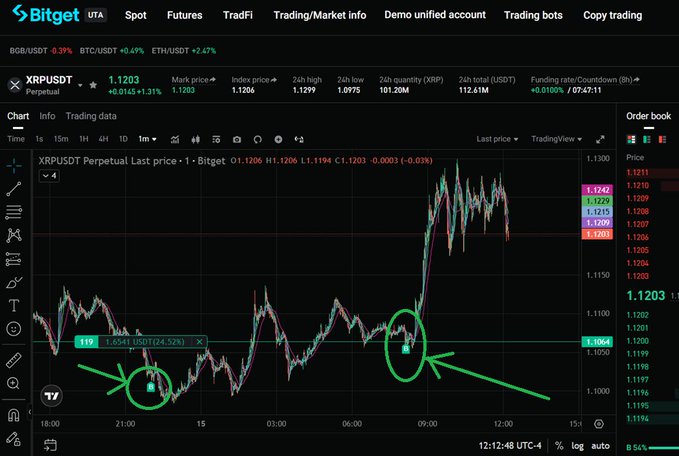Open BTC/USDT ticker link

pyautogui.click(x=112, y=51)
